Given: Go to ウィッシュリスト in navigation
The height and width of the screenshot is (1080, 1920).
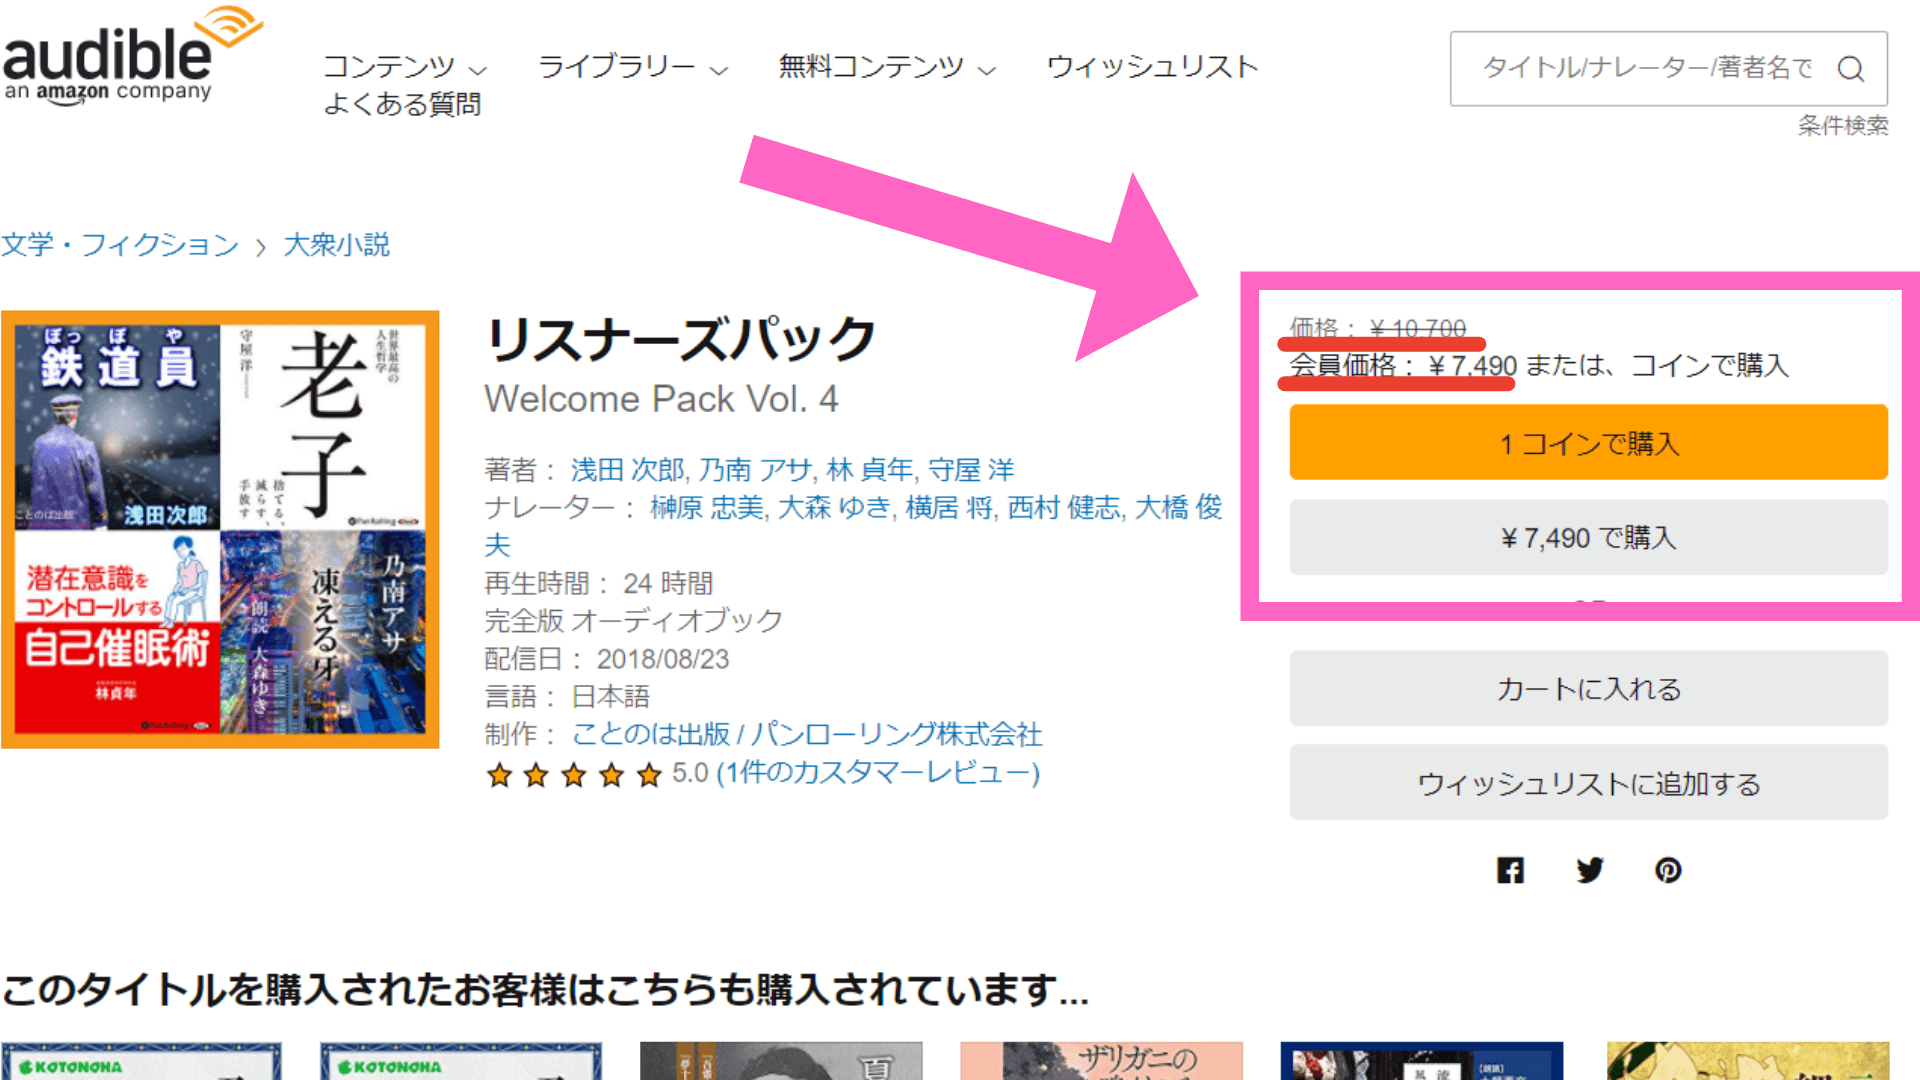Looking at the screenshot, I should click(x=1152, y=67).
